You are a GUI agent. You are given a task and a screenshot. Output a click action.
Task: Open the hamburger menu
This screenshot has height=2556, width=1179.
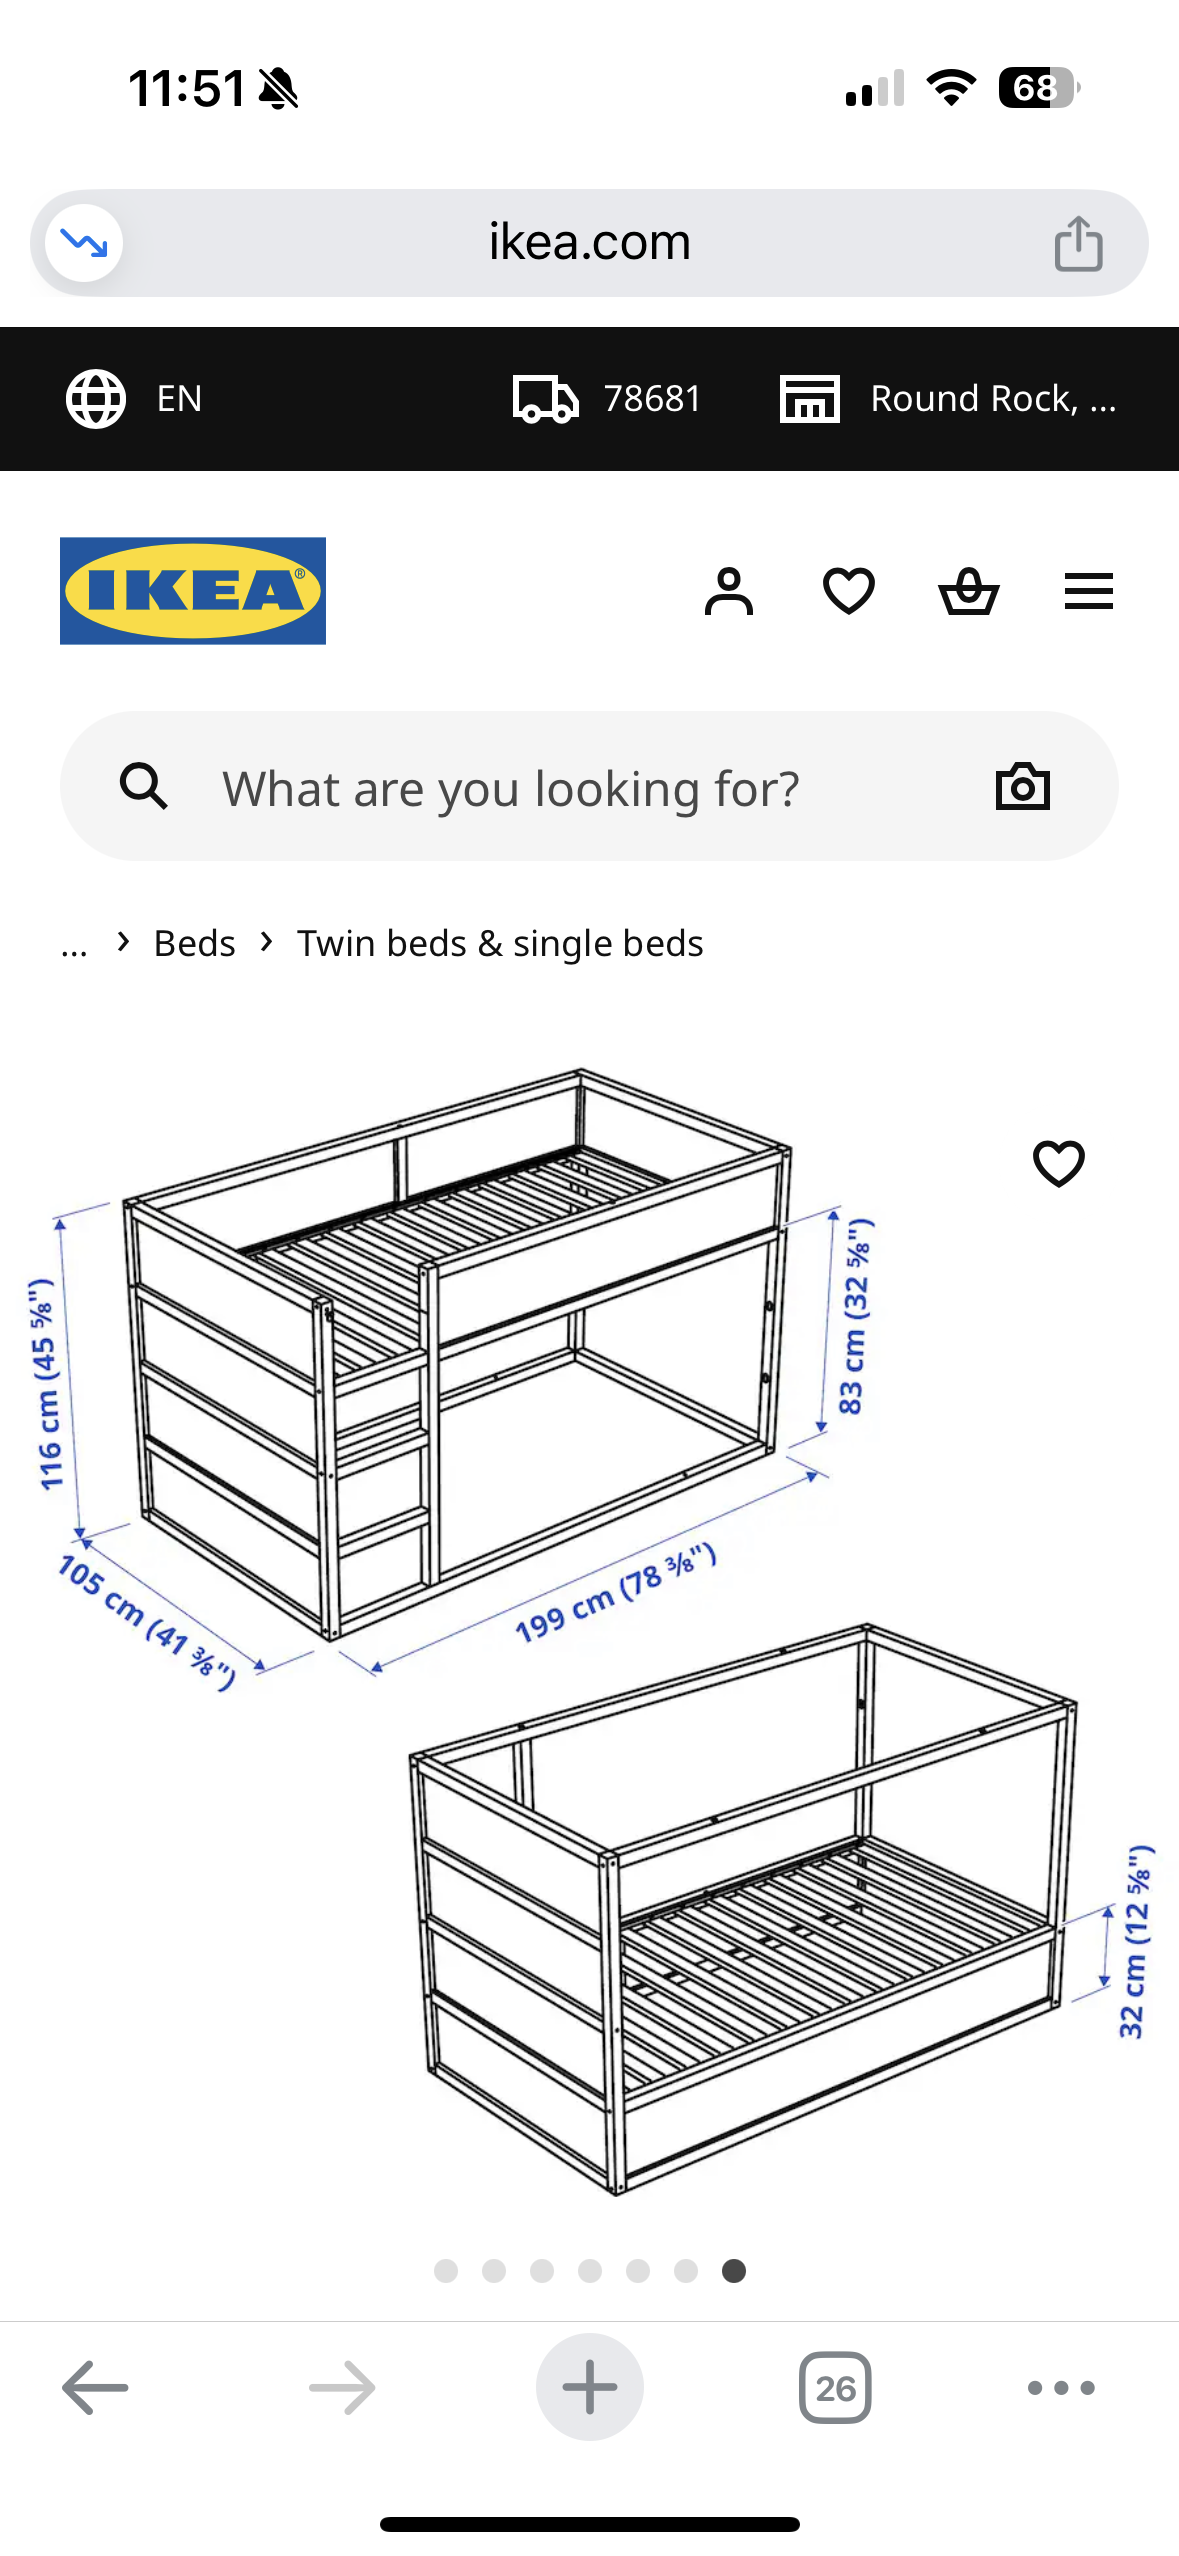1088,591
